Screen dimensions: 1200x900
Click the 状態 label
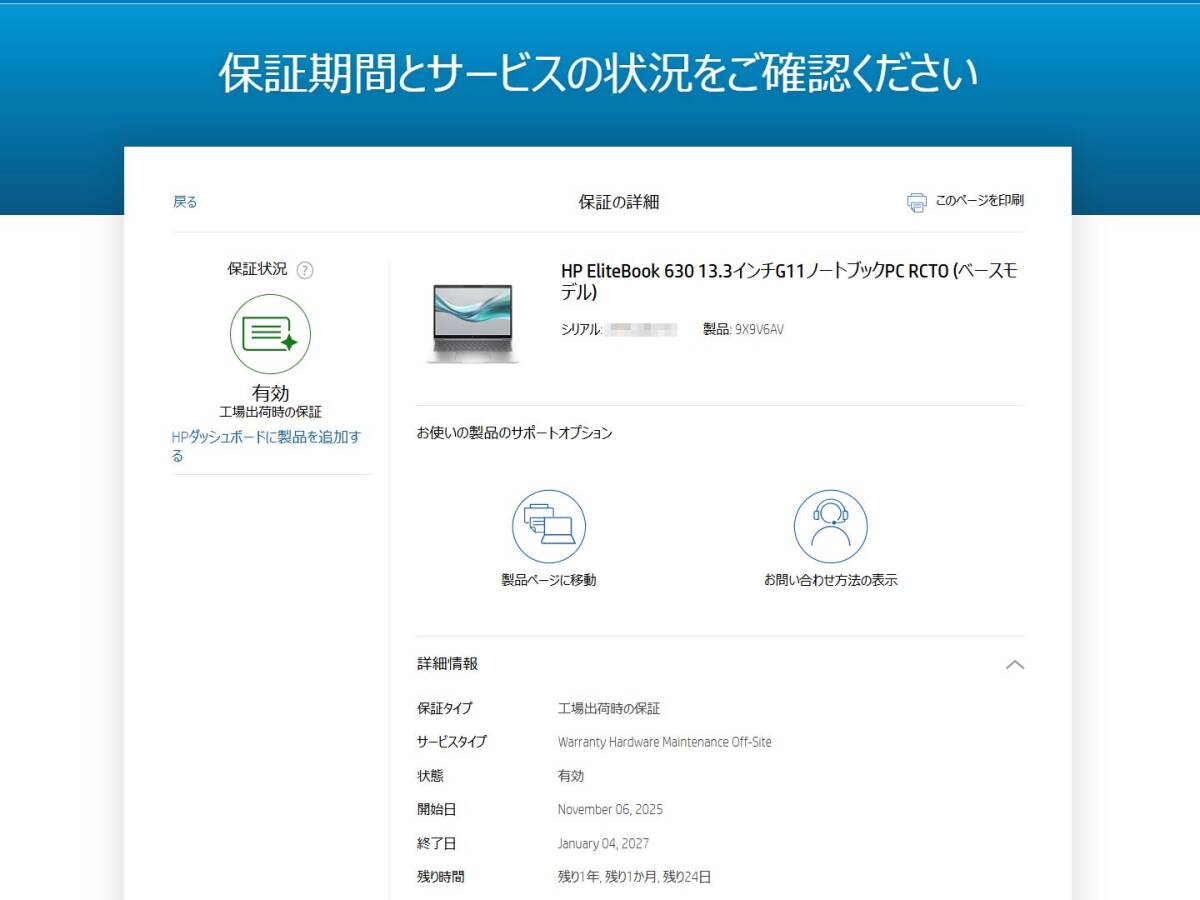[430, 776]
